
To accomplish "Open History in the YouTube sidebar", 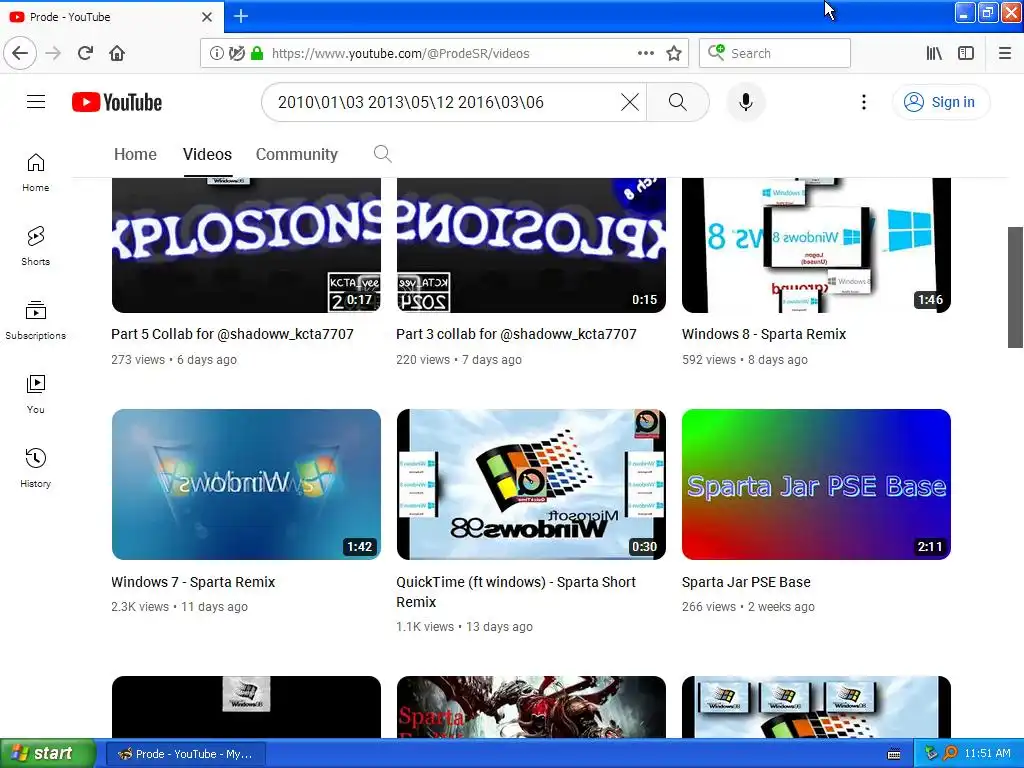I will (36, 468).
